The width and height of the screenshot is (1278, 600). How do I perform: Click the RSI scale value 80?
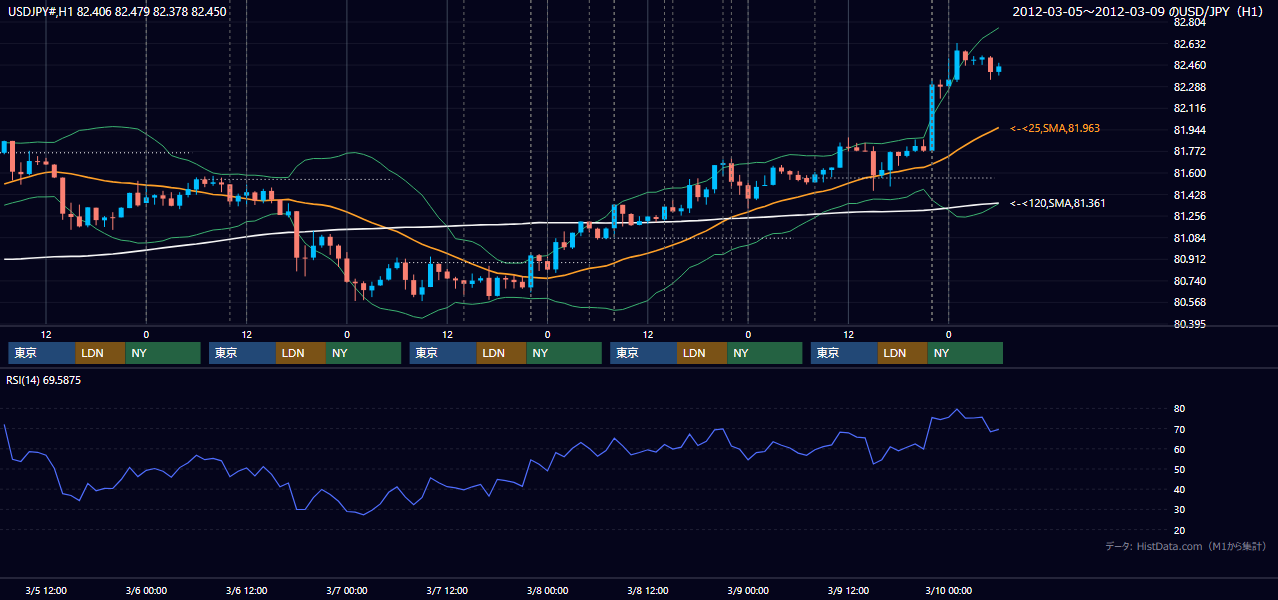(1179, 409)
